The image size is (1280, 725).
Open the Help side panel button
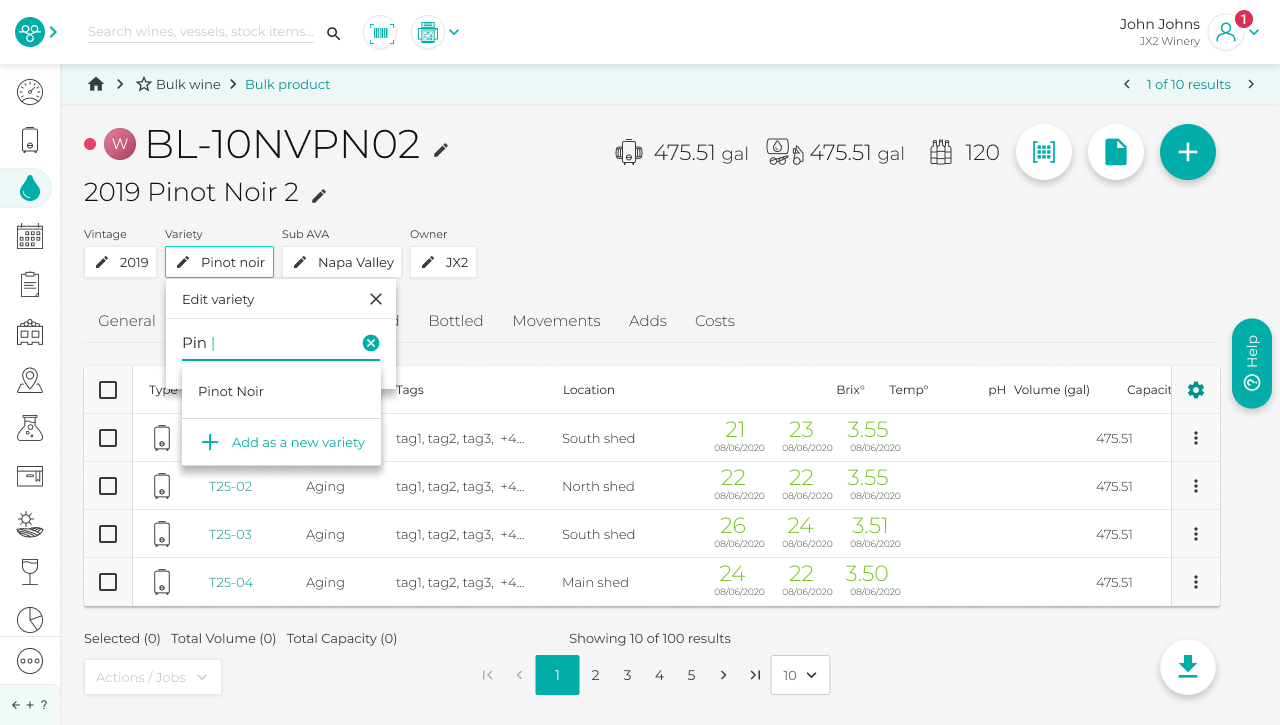(x=1252, y=364)
